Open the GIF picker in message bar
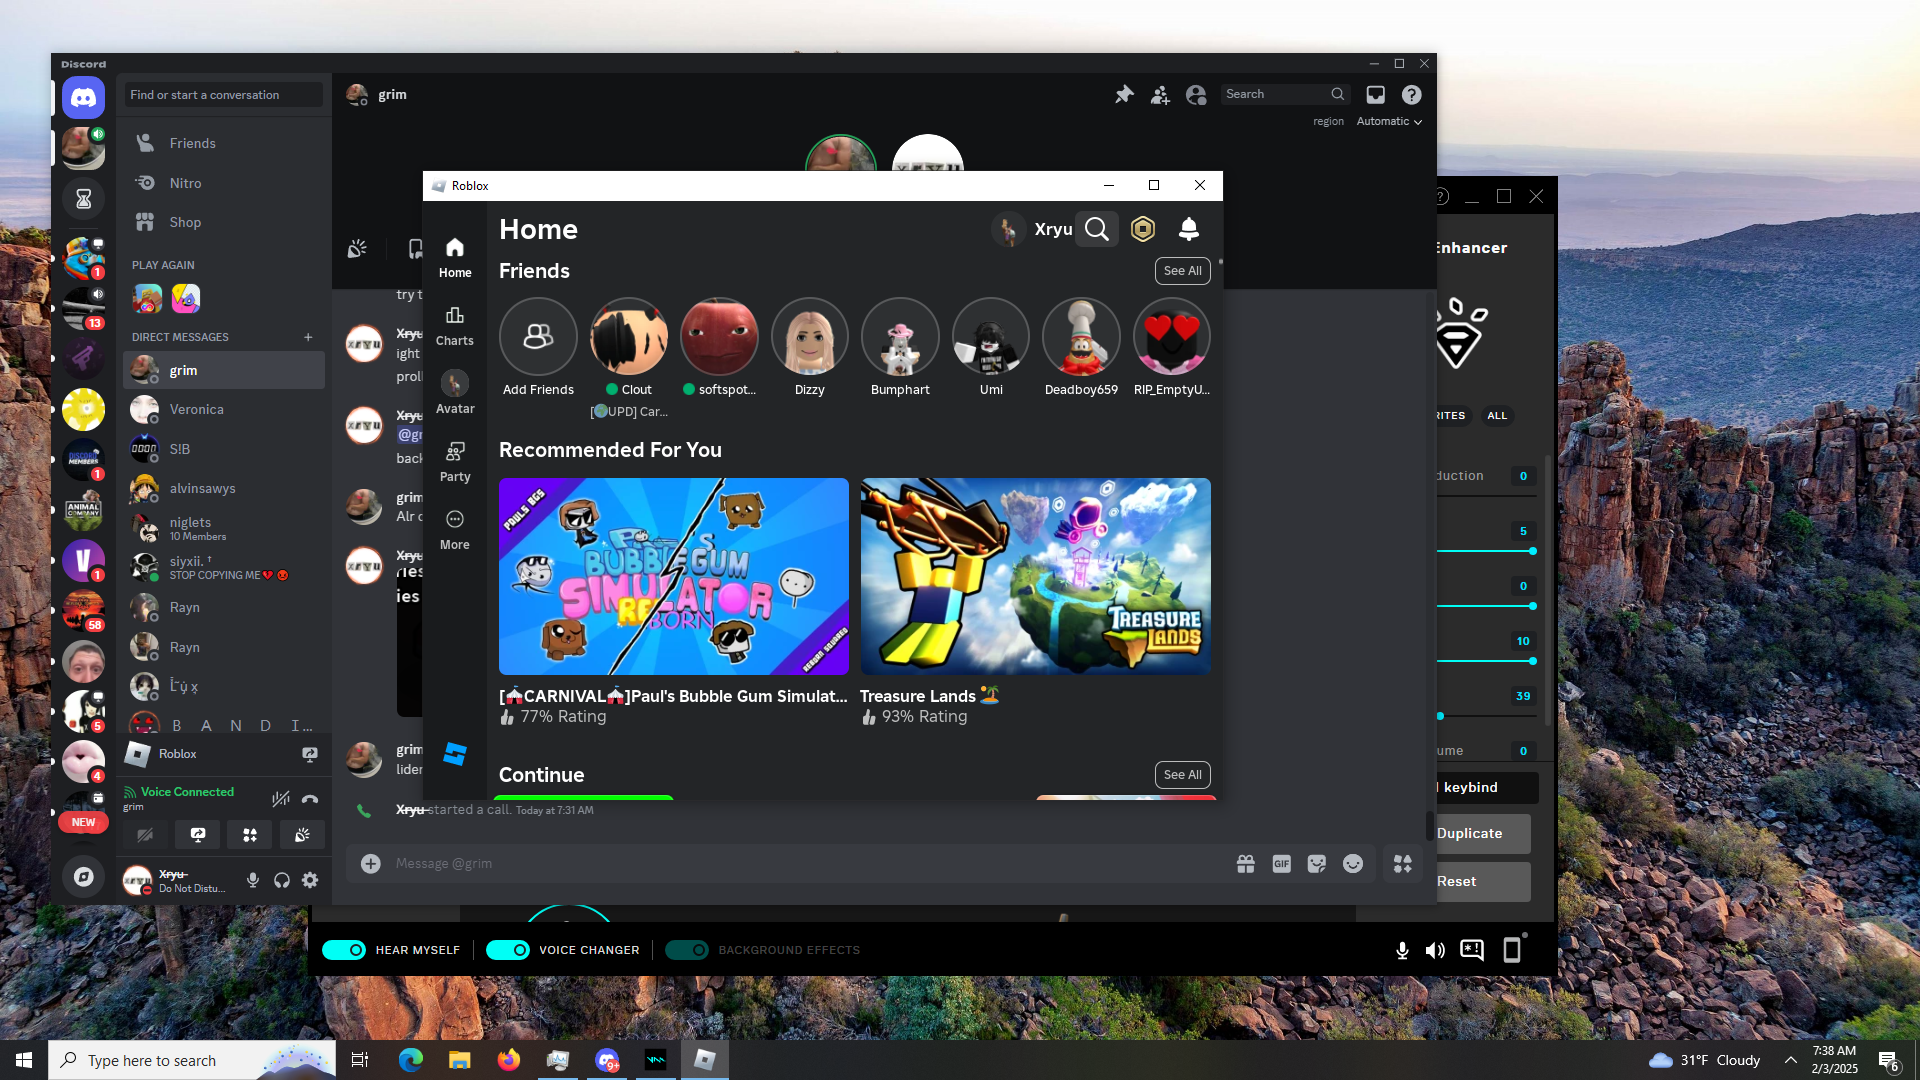Image resolution: width=1920 pixels, height=1080 pixels. [1281, 863]
